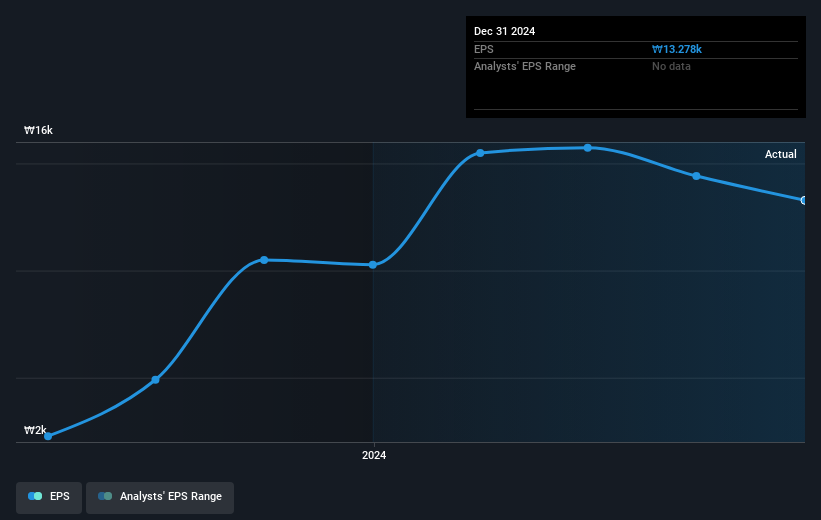Click the EPS data point at the 2024 line
The height and width of the screenshot is (520, 821).
point(373,265)
